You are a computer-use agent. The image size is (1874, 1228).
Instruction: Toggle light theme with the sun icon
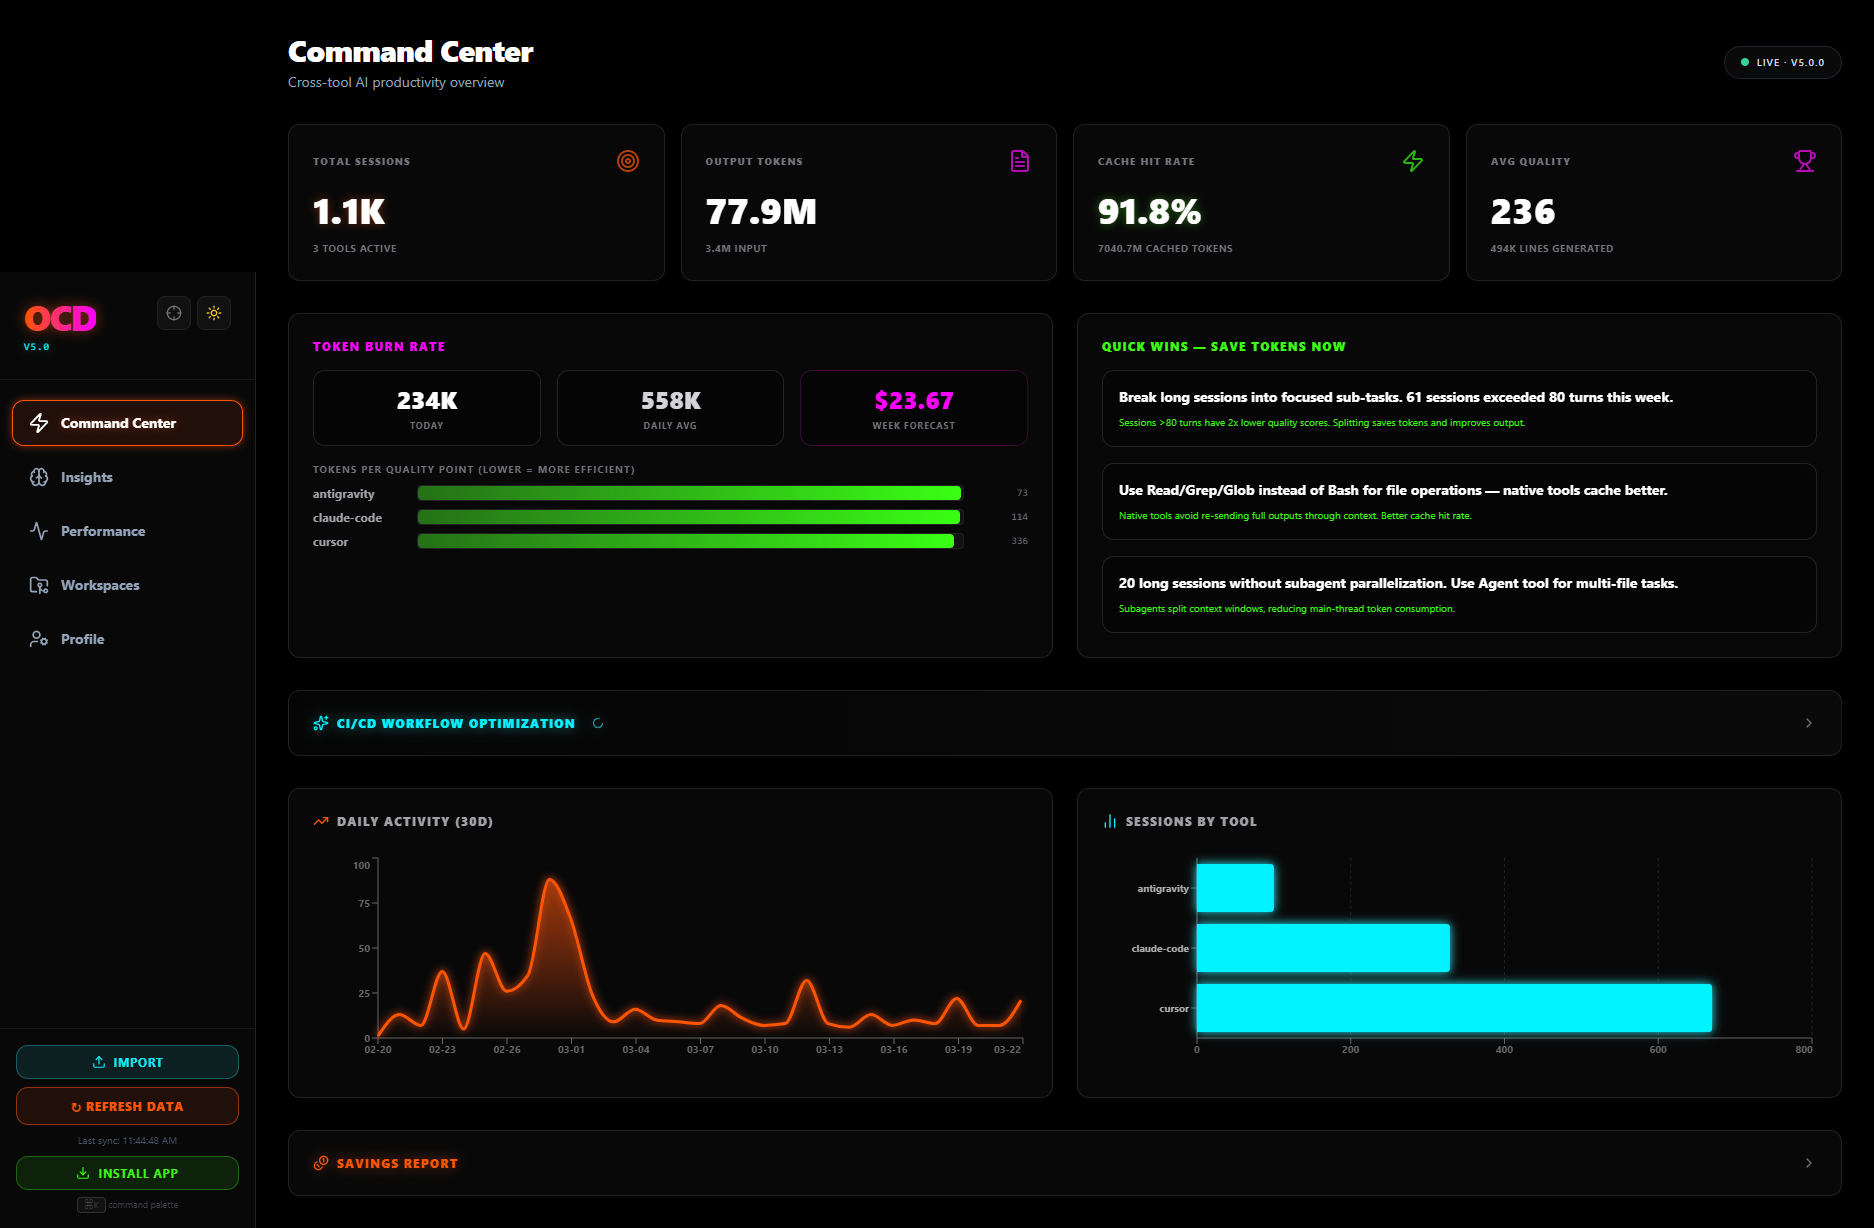click(214, 313)
